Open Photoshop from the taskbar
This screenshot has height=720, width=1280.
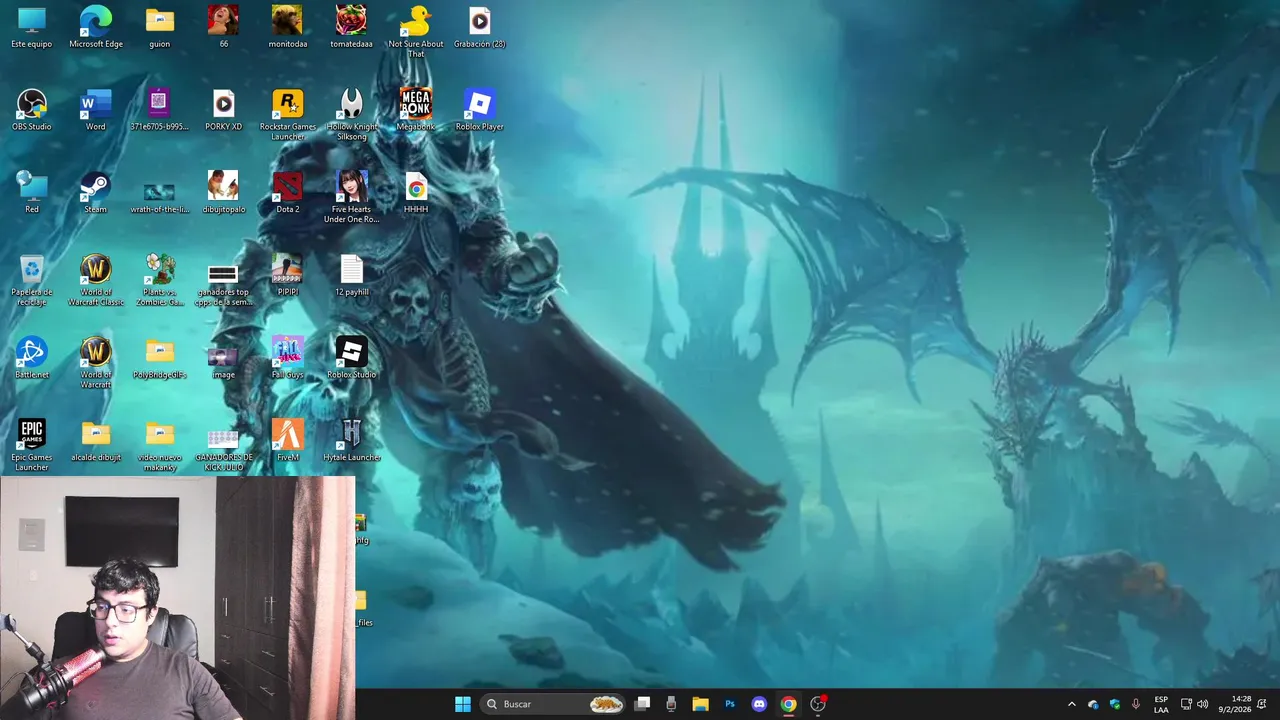tap(730, 704)
